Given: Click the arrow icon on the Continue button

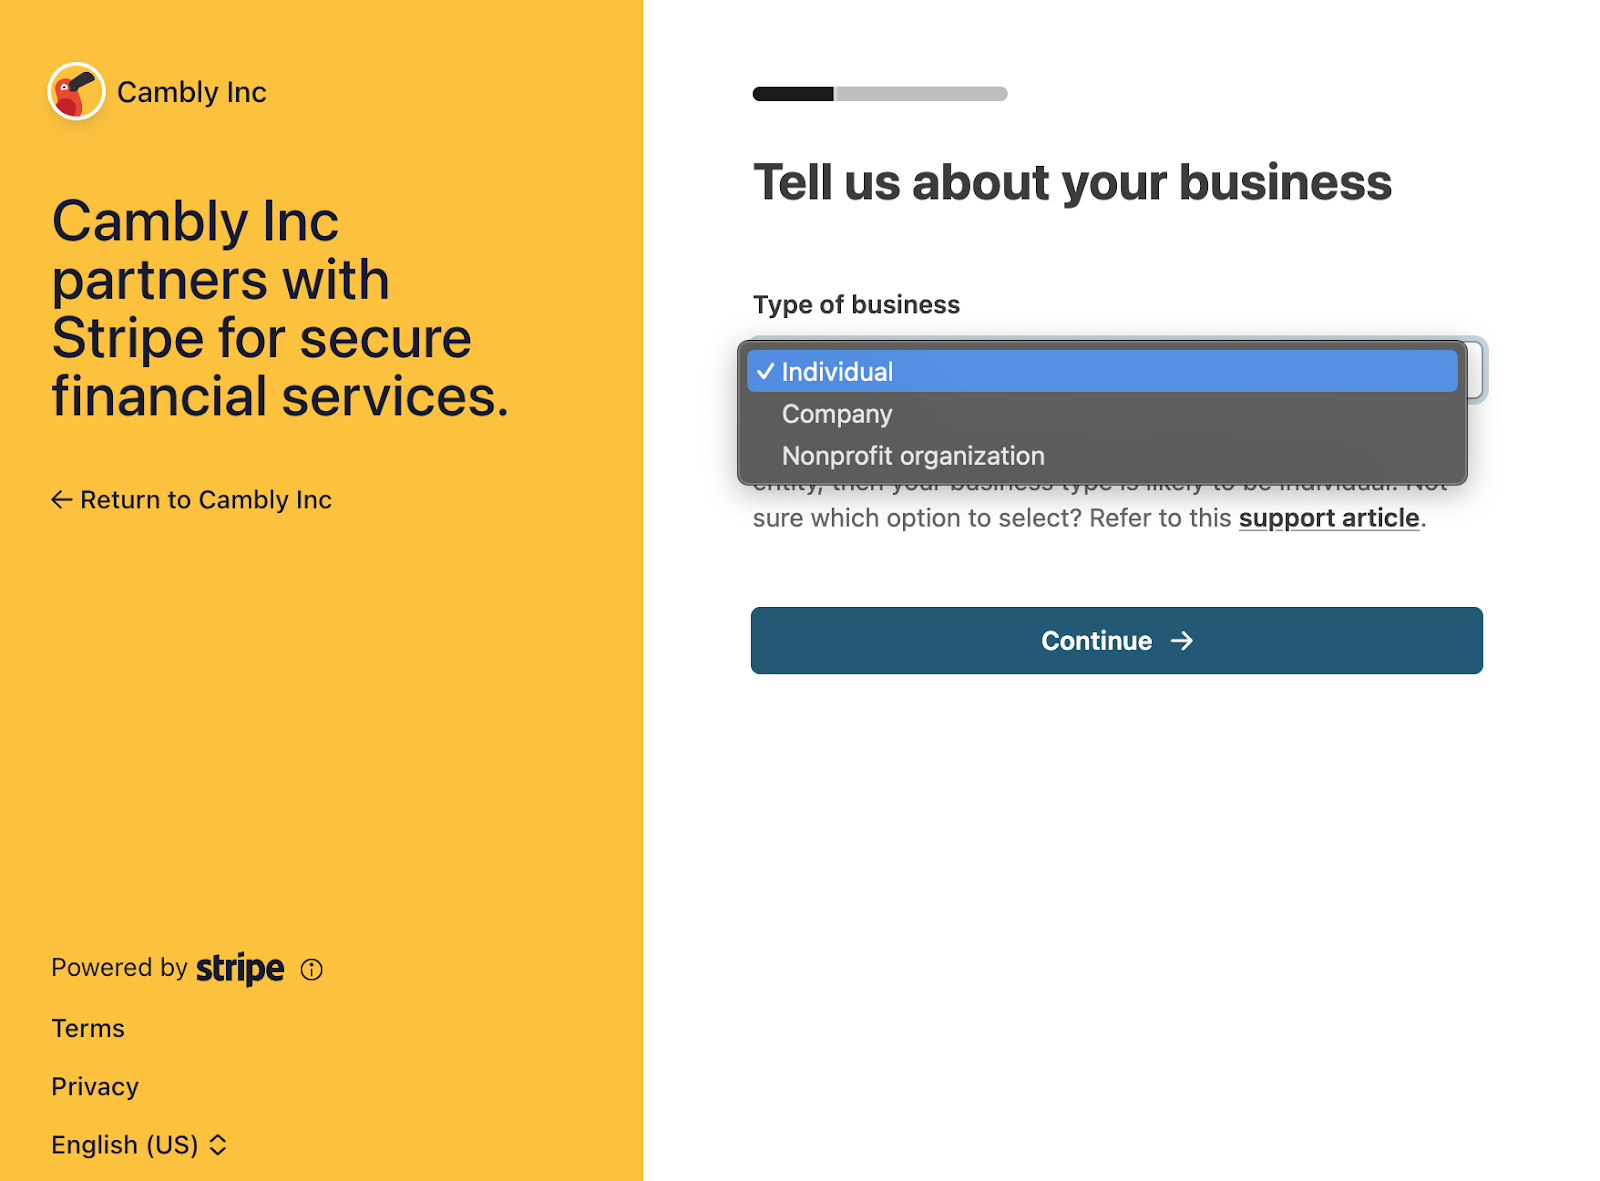Looking at the screenshot, I should click(1182, 641).
